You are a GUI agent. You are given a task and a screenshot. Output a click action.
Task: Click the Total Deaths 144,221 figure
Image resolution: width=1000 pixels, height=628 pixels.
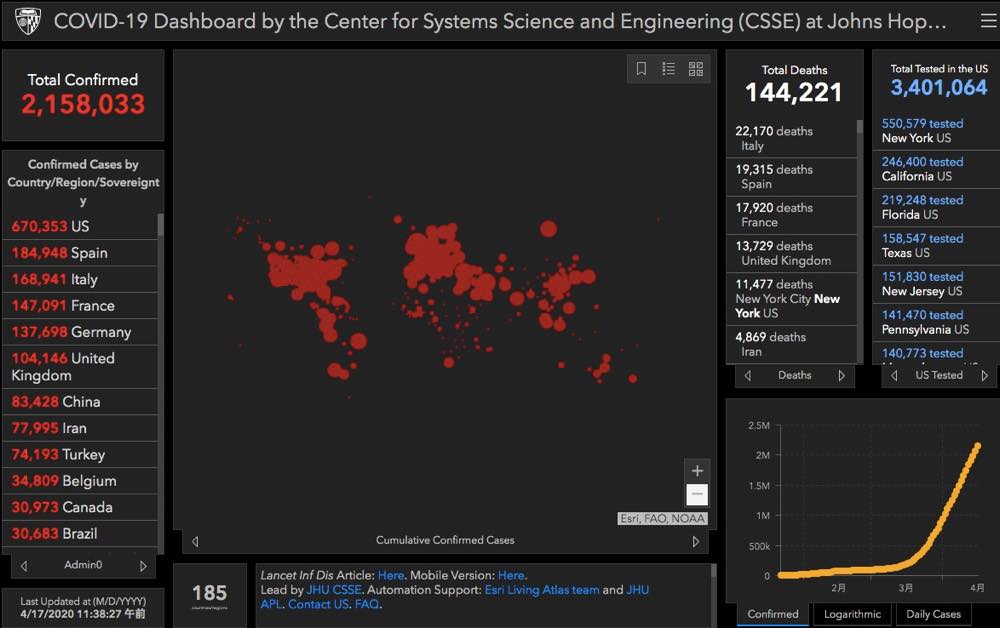tap(794, 93)
